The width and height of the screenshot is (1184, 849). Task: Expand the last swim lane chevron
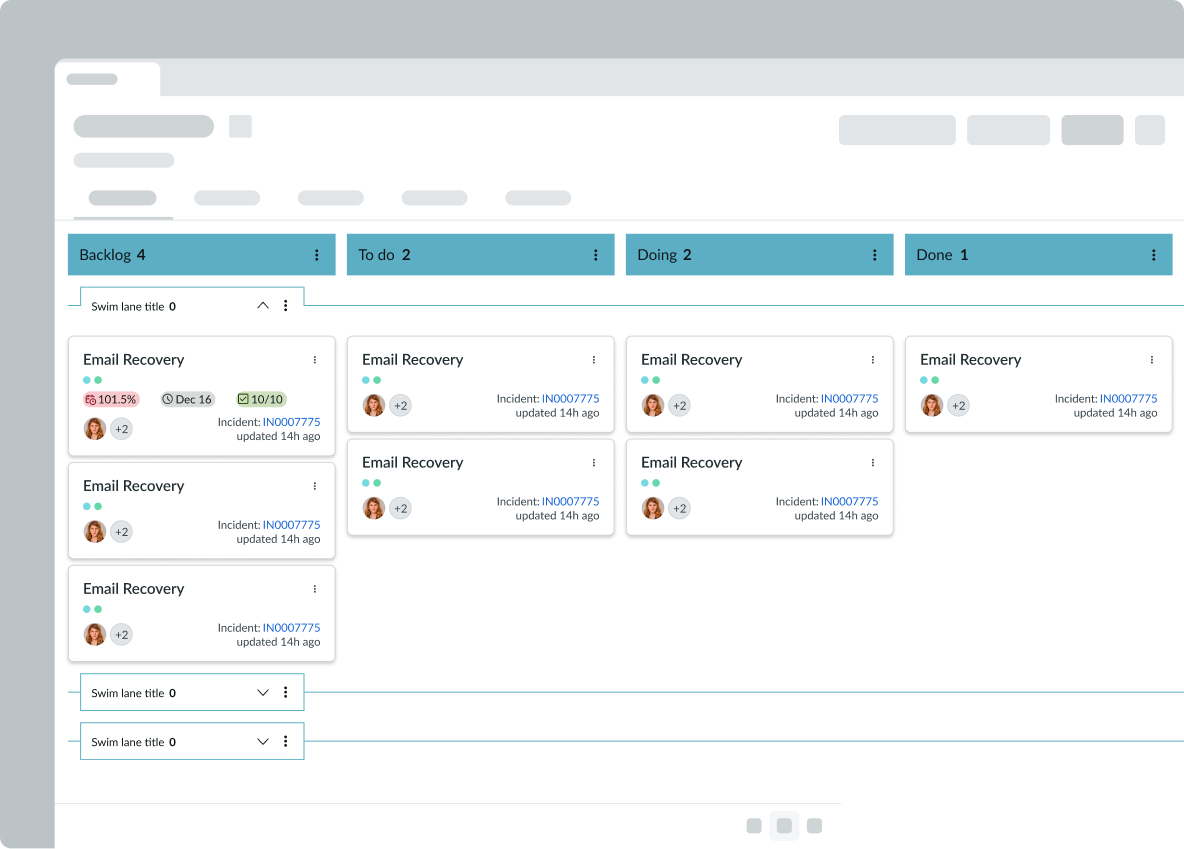point(263,741)
